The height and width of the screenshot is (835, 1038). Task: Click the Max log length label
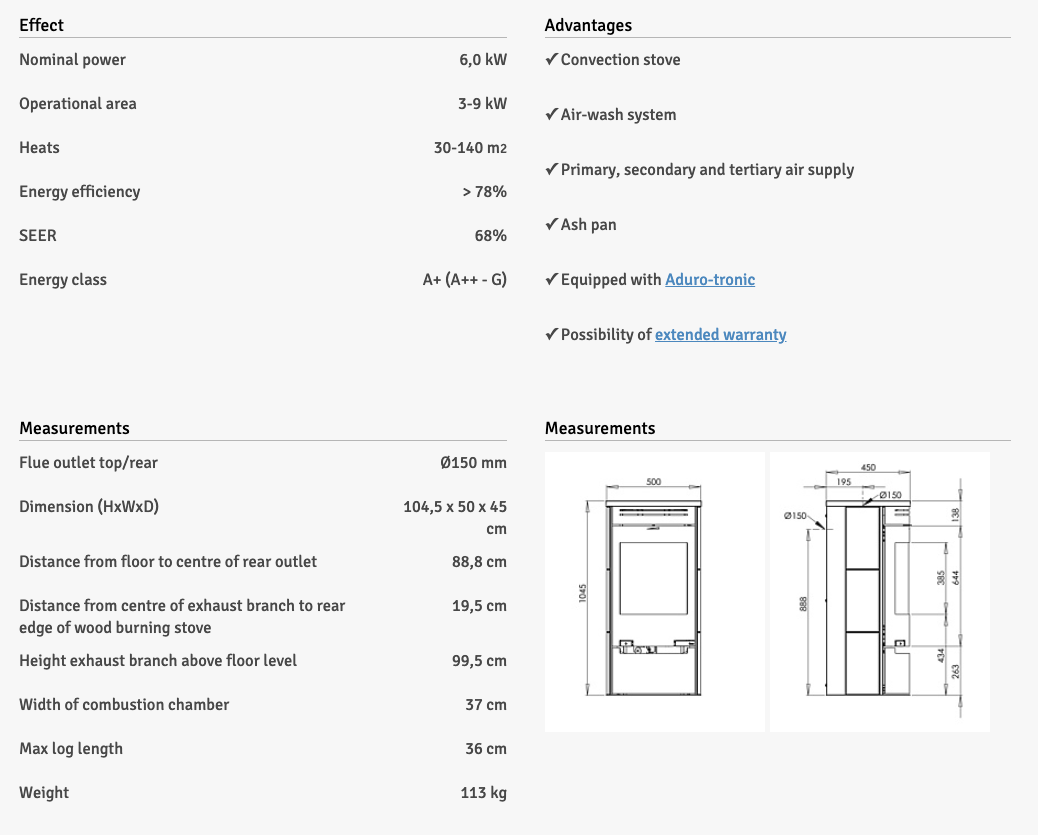(x=71, y=749)
